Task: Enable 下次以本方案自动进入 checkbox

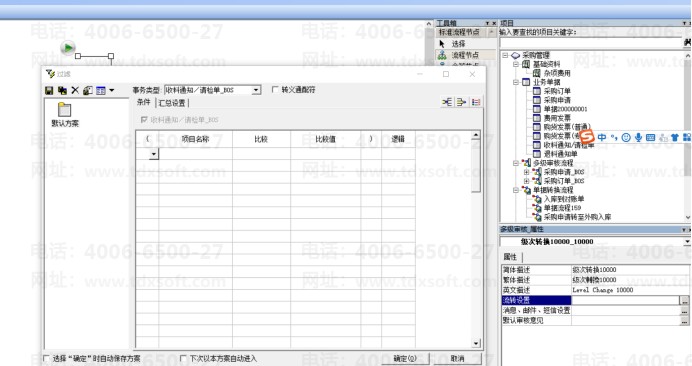Action: click(x=183, y=358)
